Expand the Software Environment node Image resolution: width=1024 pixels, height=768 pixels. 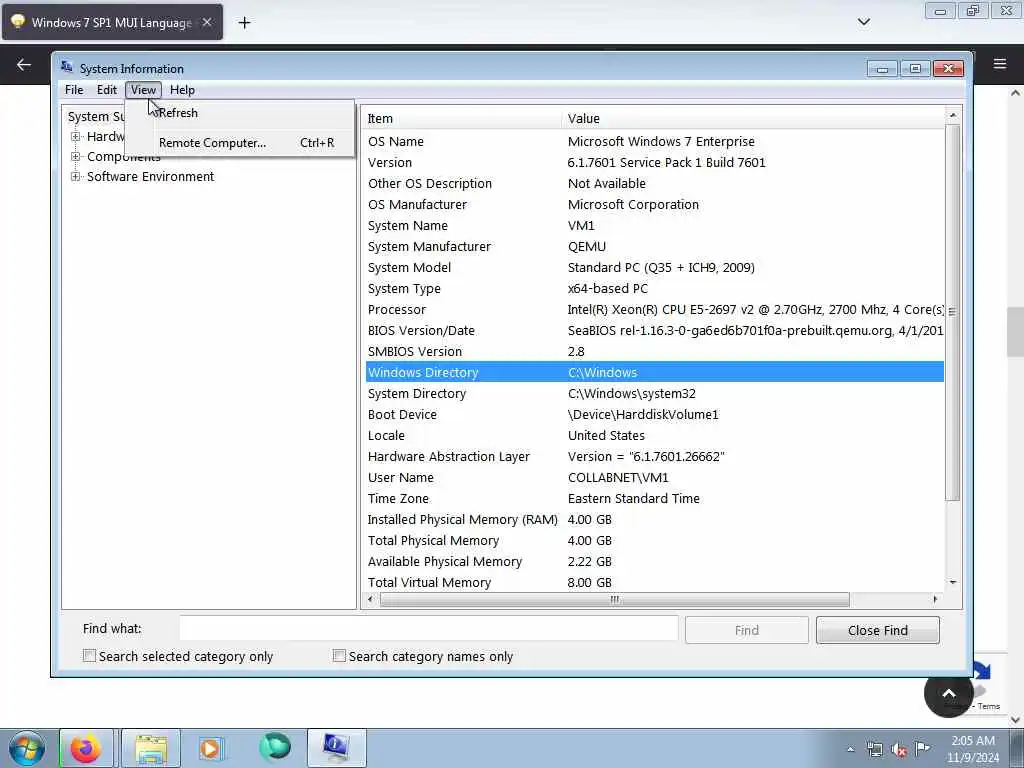pyautogui.click(x=76, y=176)
